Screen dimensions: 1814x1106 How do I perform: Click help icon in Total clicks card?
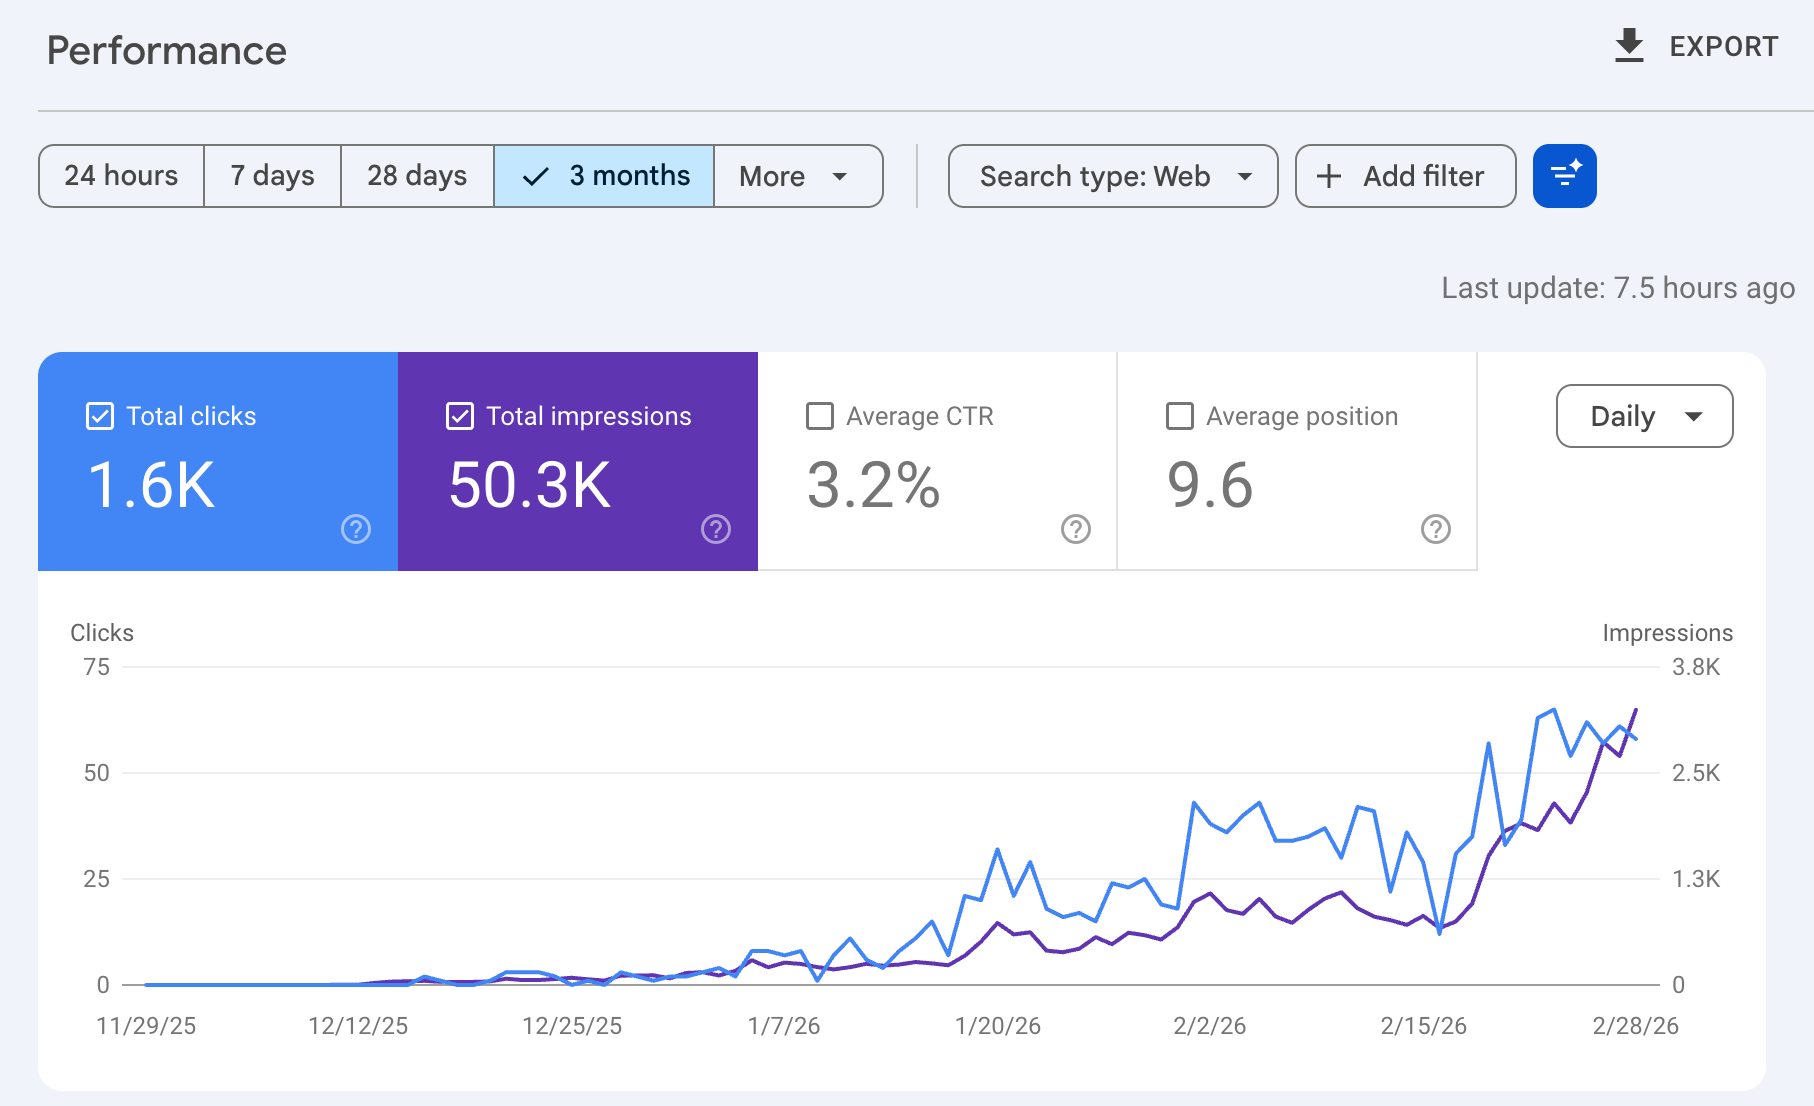coord(356,529)
